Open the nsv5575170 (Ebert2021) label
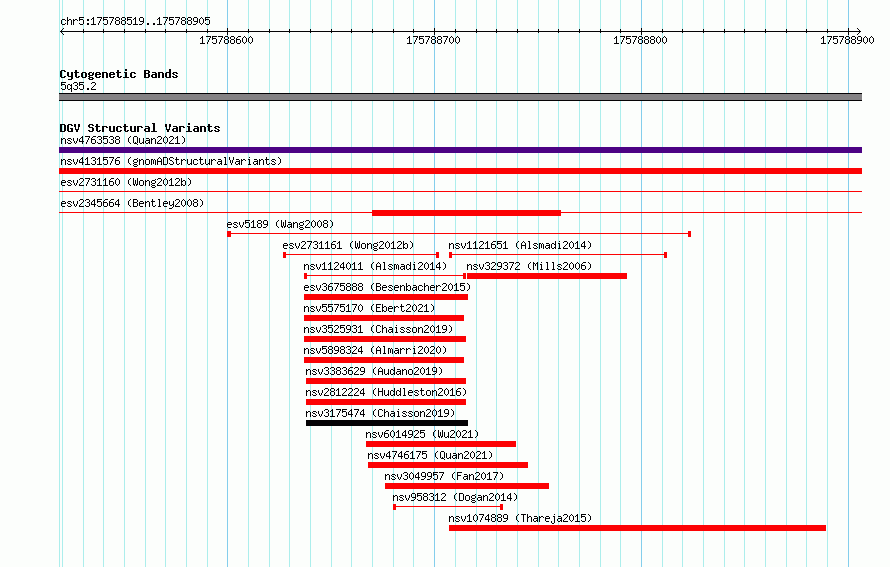890x567 pixels. [x=370, y=308]
